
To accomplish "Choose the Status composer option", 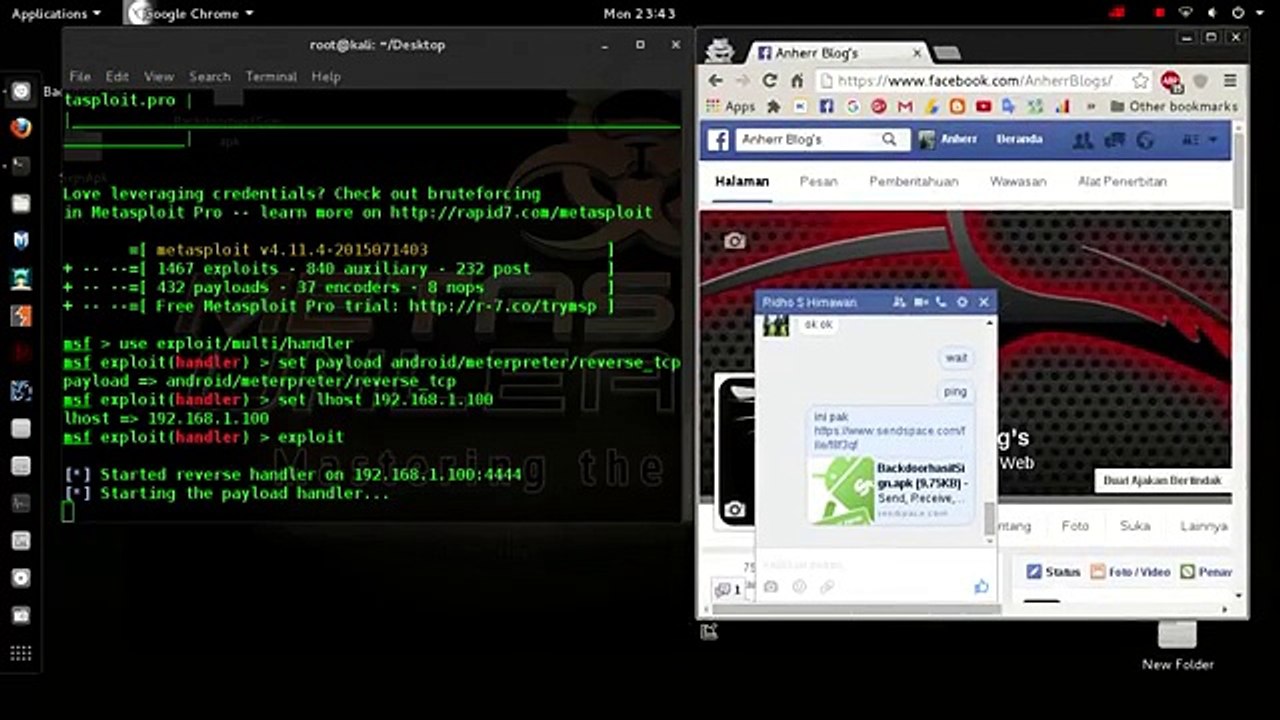I will tap(1053, 572).
